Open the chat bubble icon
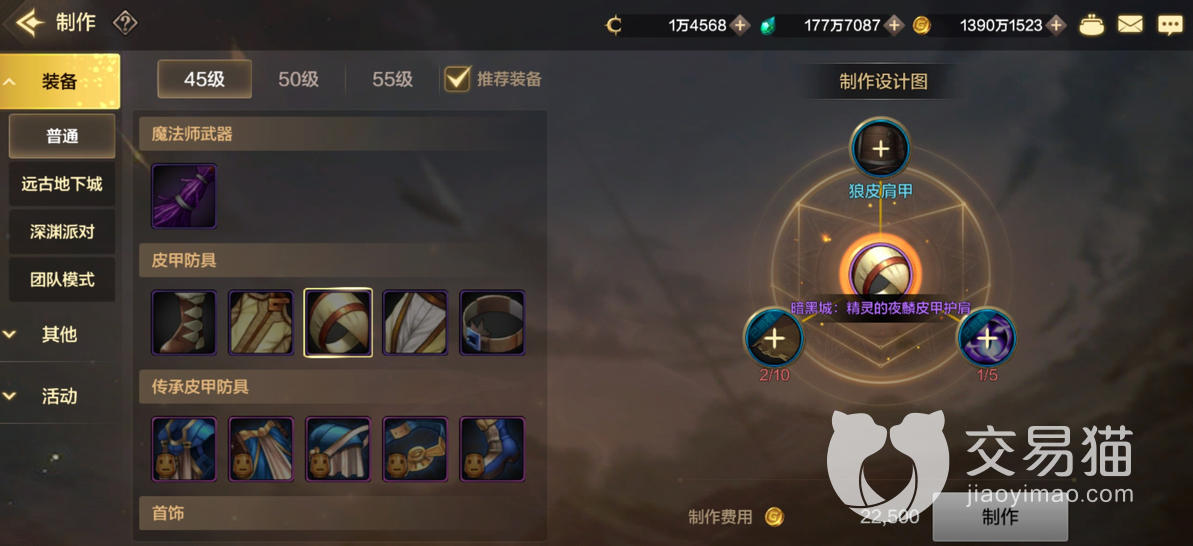Viewport: 1193px width, 546px height. coord(1169,25)
